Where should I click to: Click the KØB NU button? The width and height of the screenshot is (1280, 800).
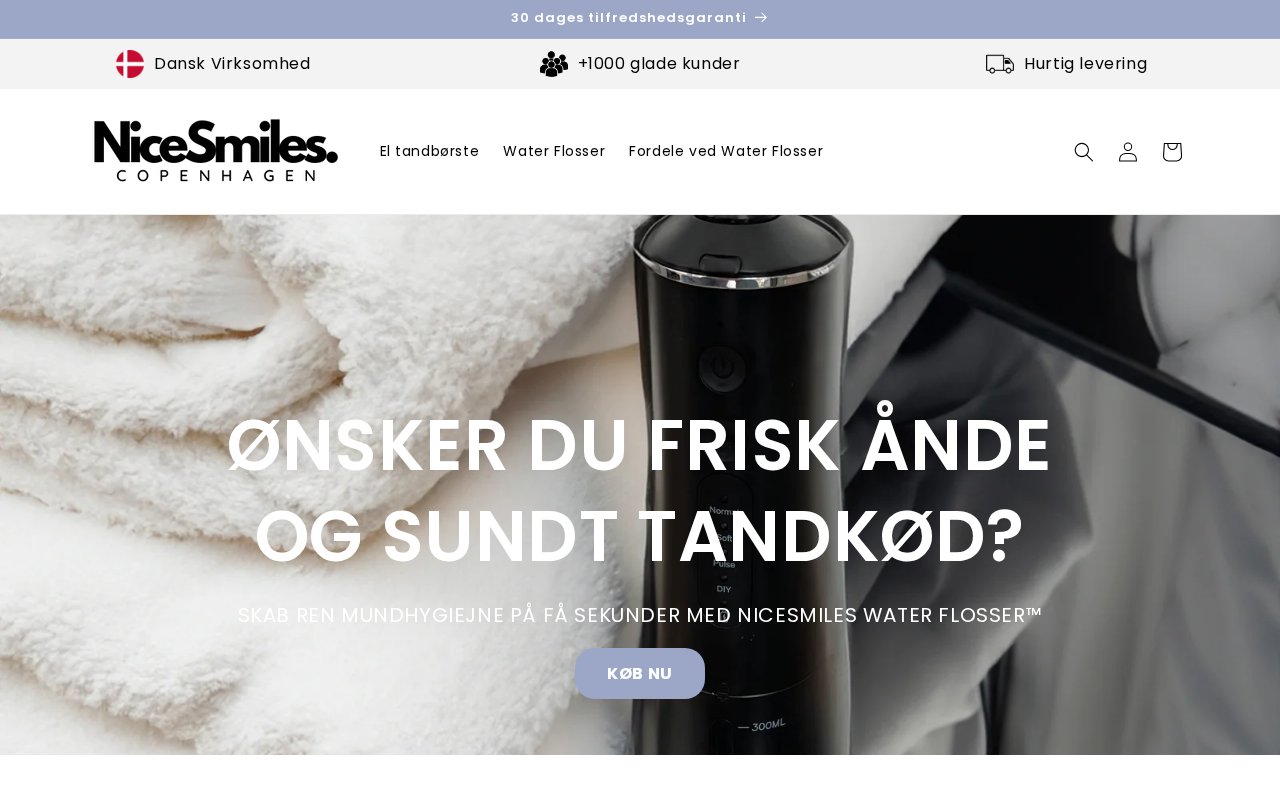640,674
